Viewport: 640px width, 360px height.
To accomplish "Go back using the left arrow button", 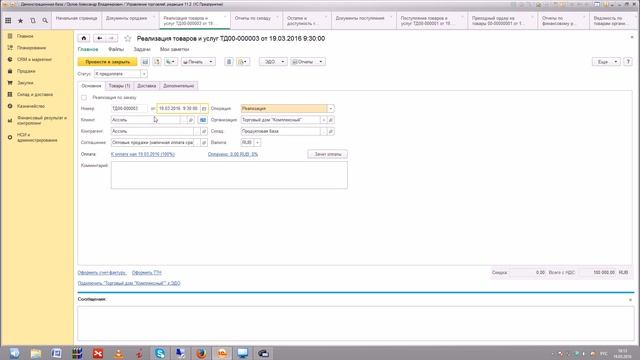I will 99,38.
